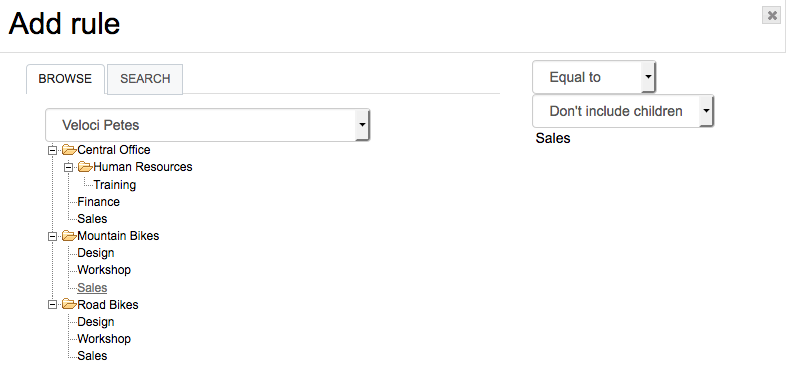Switch to the BROWSE tab

coord(65,79)
